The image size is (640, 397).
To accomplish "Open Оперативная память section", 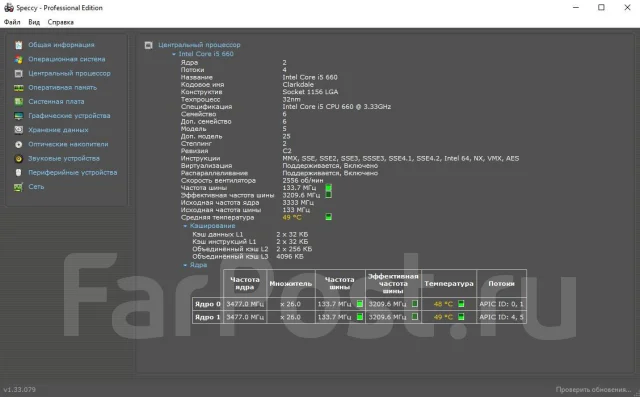I will point(62,88).
